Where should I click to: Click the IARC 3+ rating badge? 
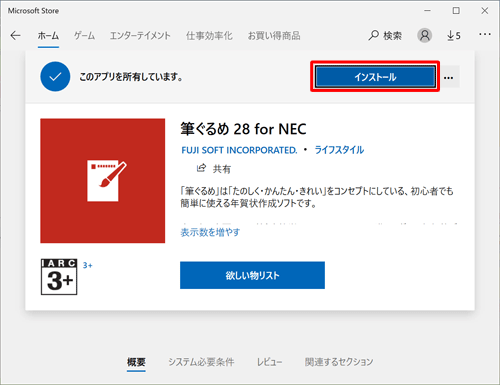coord(59,277)
